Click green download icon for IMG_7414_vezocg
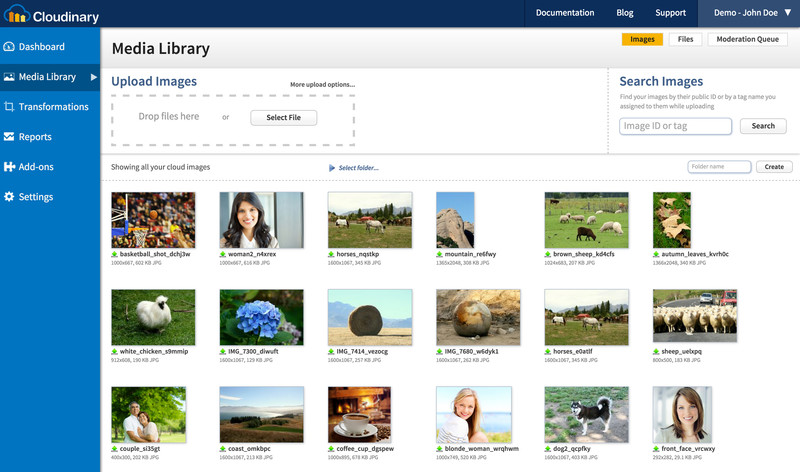The image size is (800, 472). point(331,352)
